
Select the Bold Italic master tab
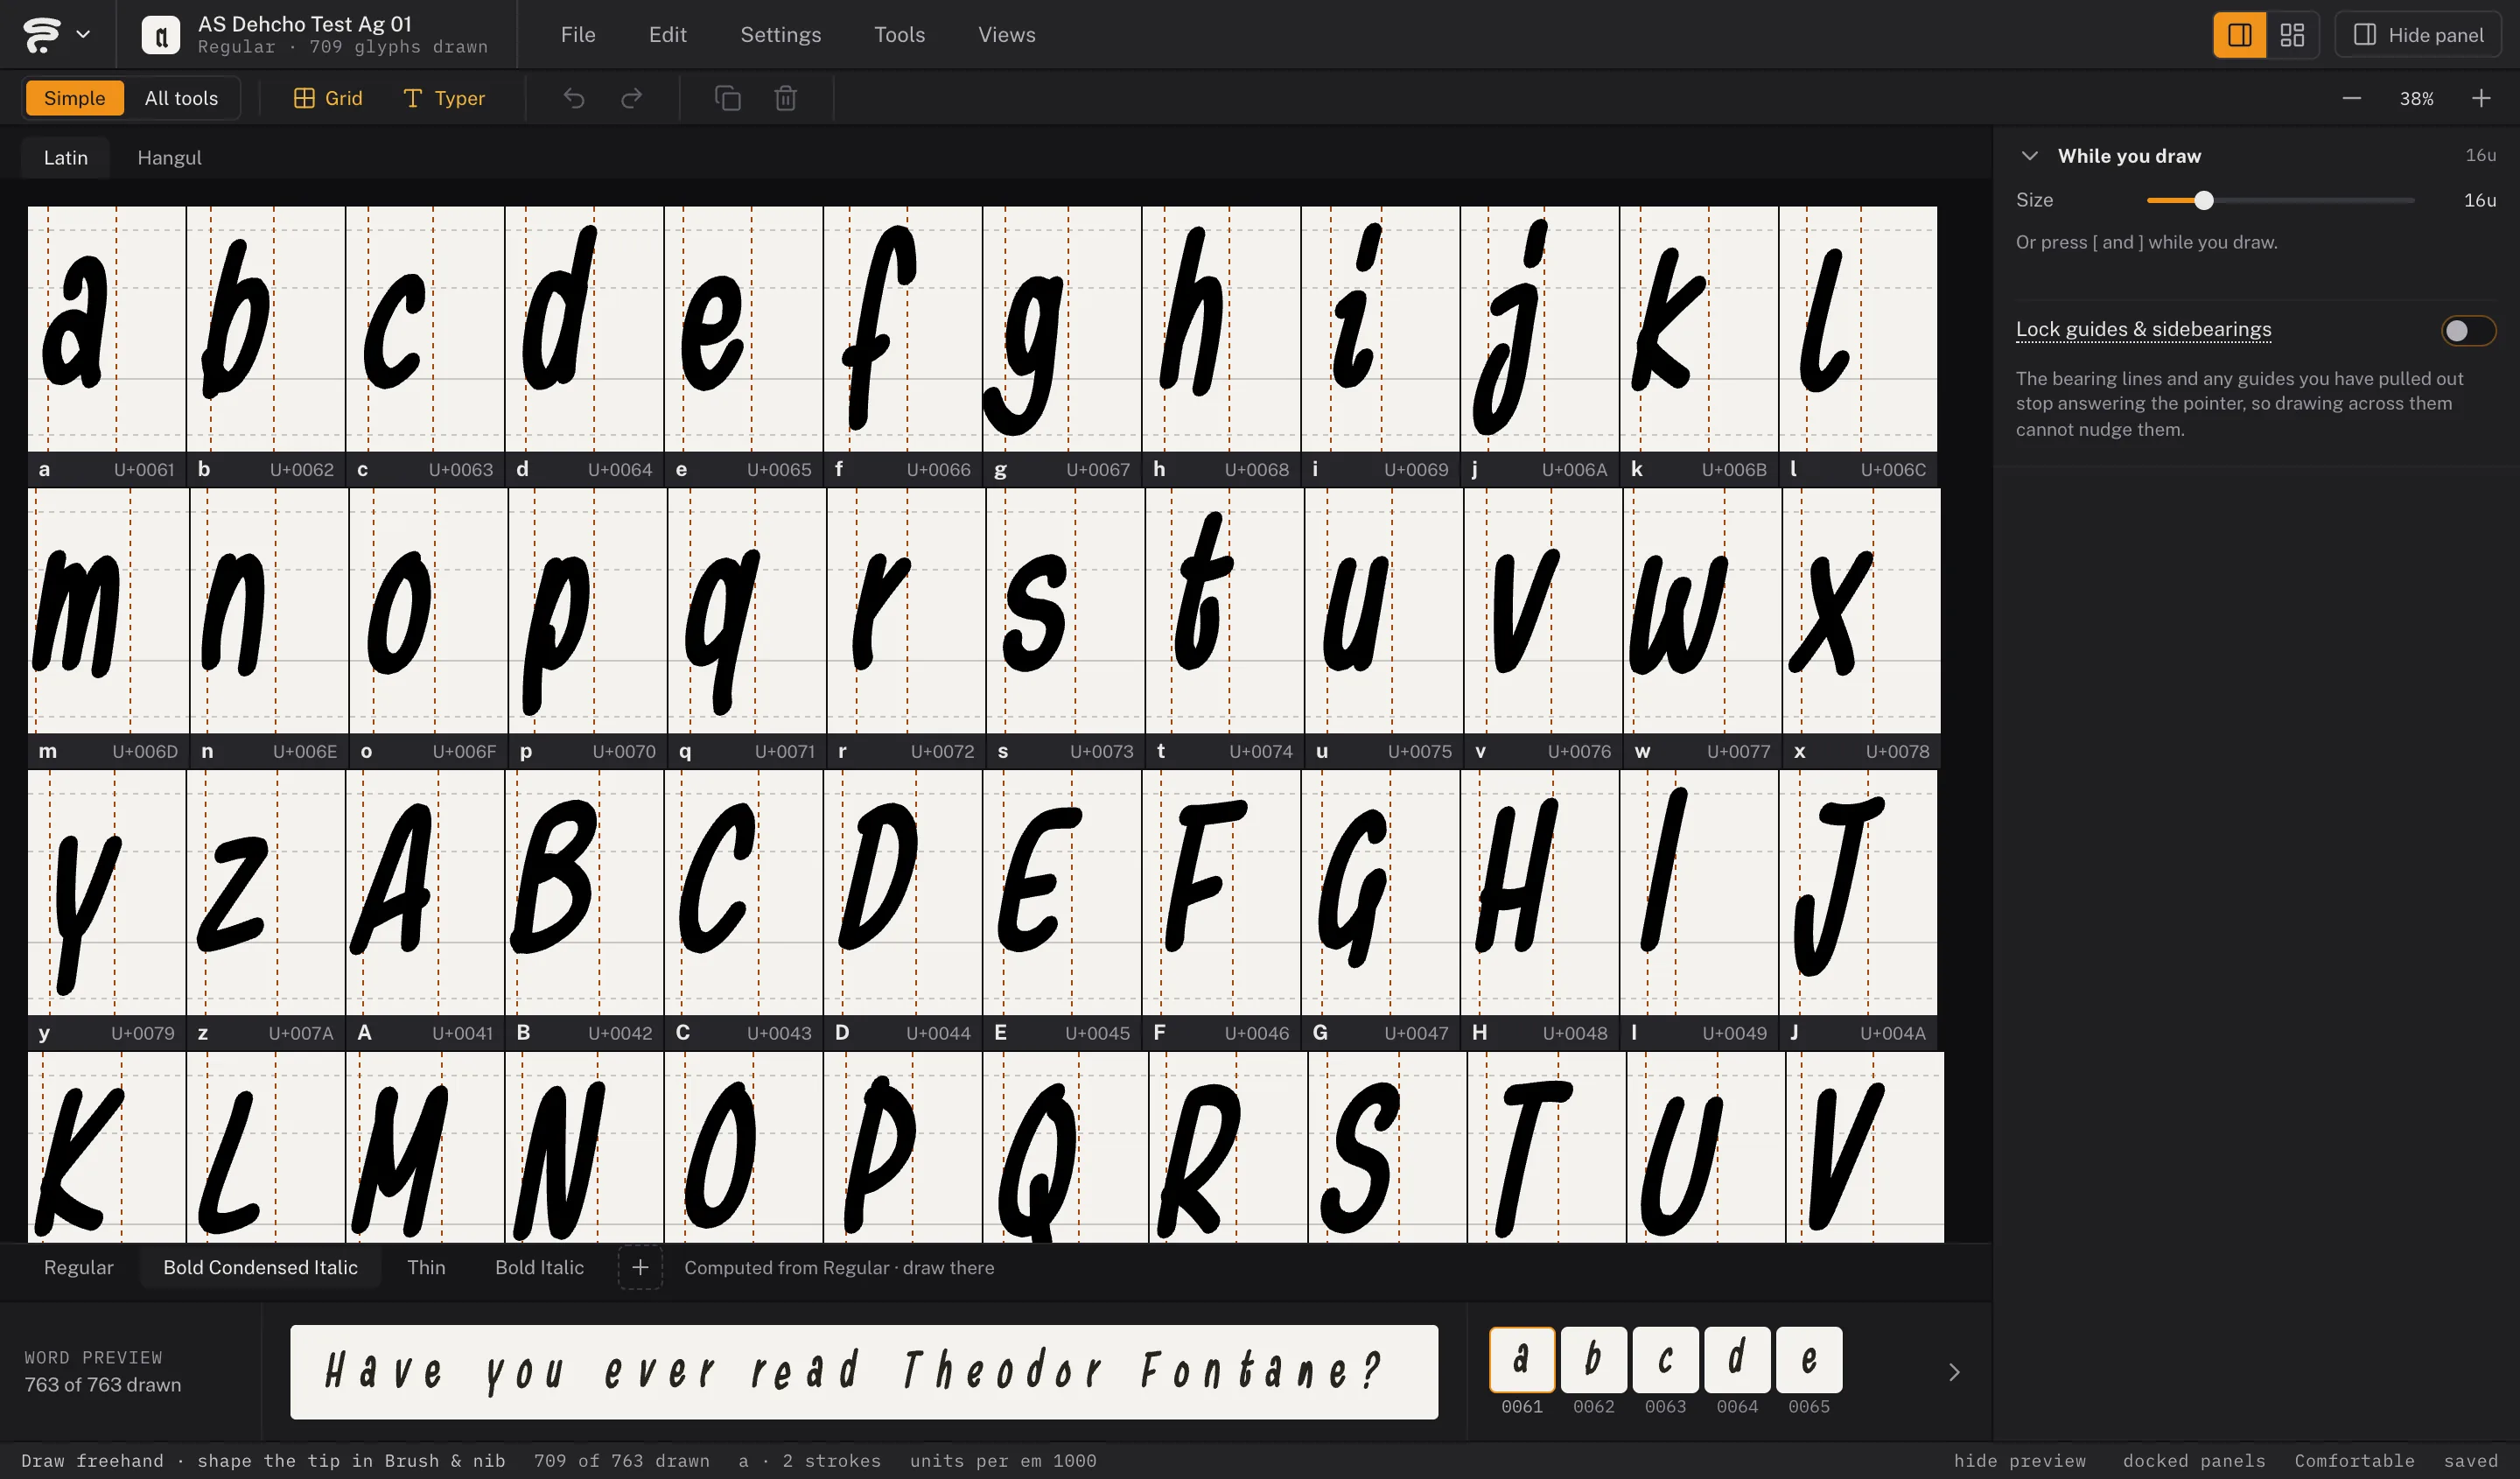539,1267
